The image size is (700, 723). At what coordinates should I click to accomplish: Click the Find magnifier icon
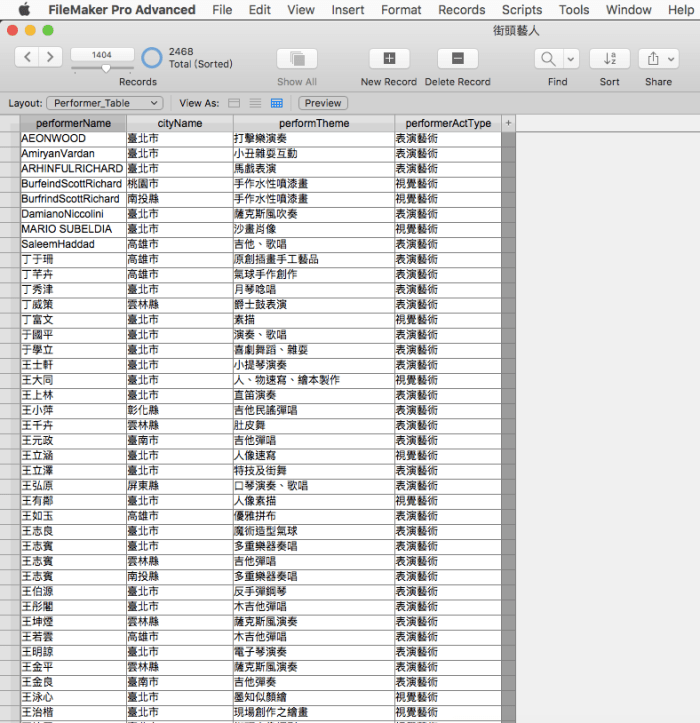click(549, 58)
